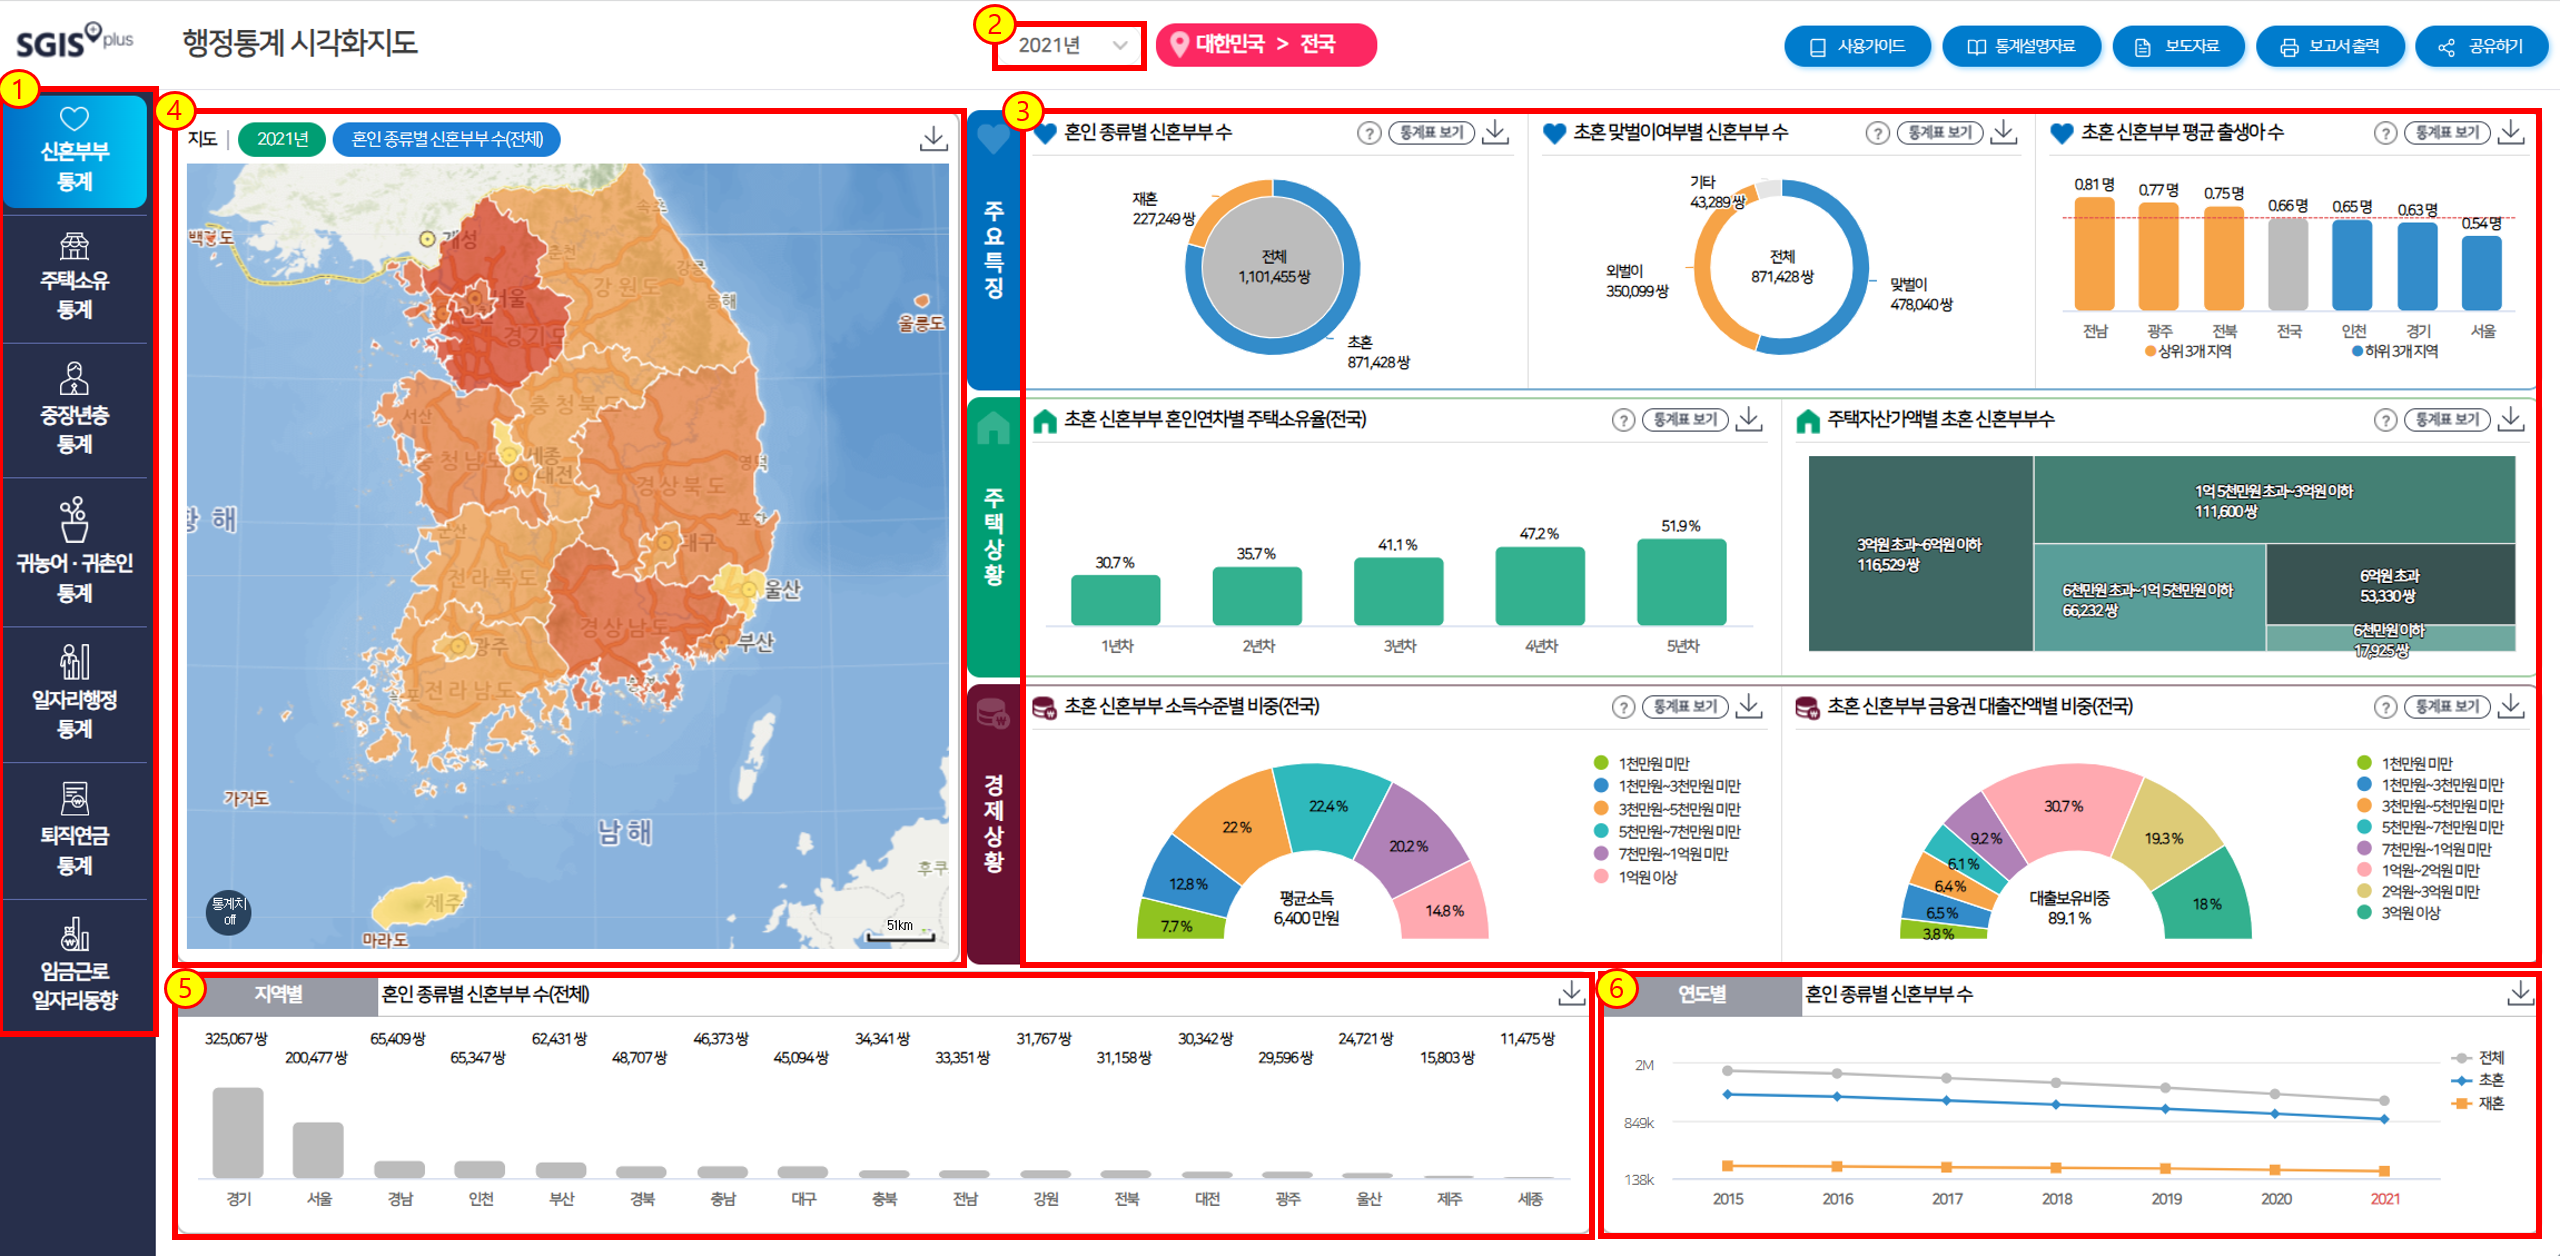The width and height of the screenshot is (2560, 1257).
Task: Download 지역별 bar chart icon
Action: [x=1571, y=993]
